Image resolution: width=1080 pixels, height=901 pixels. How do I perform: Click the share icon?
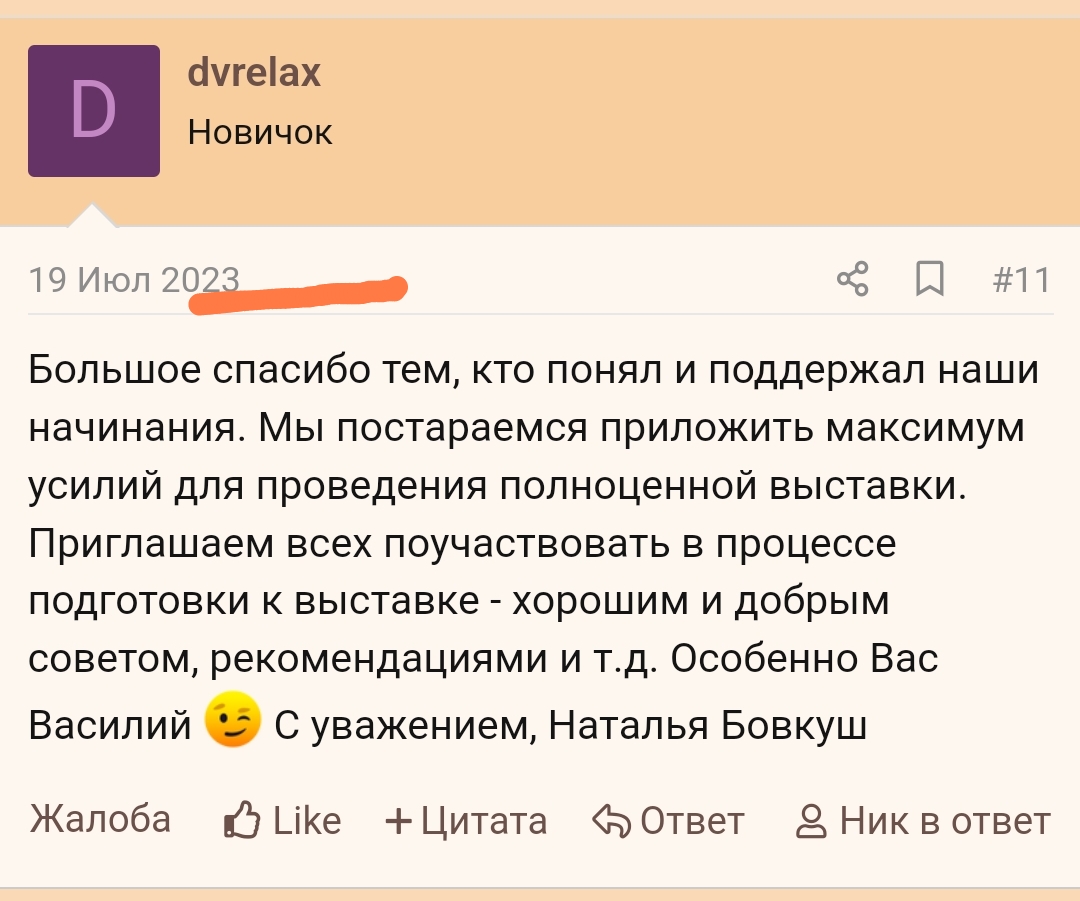[852, 280]
